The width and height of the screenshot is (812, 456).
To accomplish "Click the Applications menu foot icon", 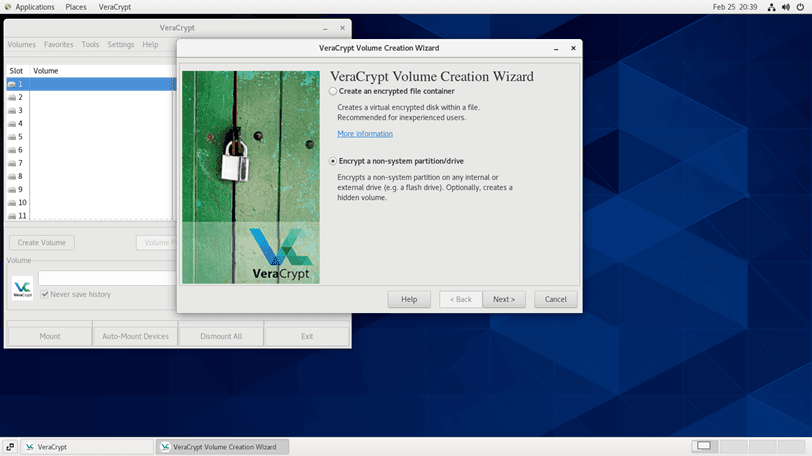I will (7, 7).
